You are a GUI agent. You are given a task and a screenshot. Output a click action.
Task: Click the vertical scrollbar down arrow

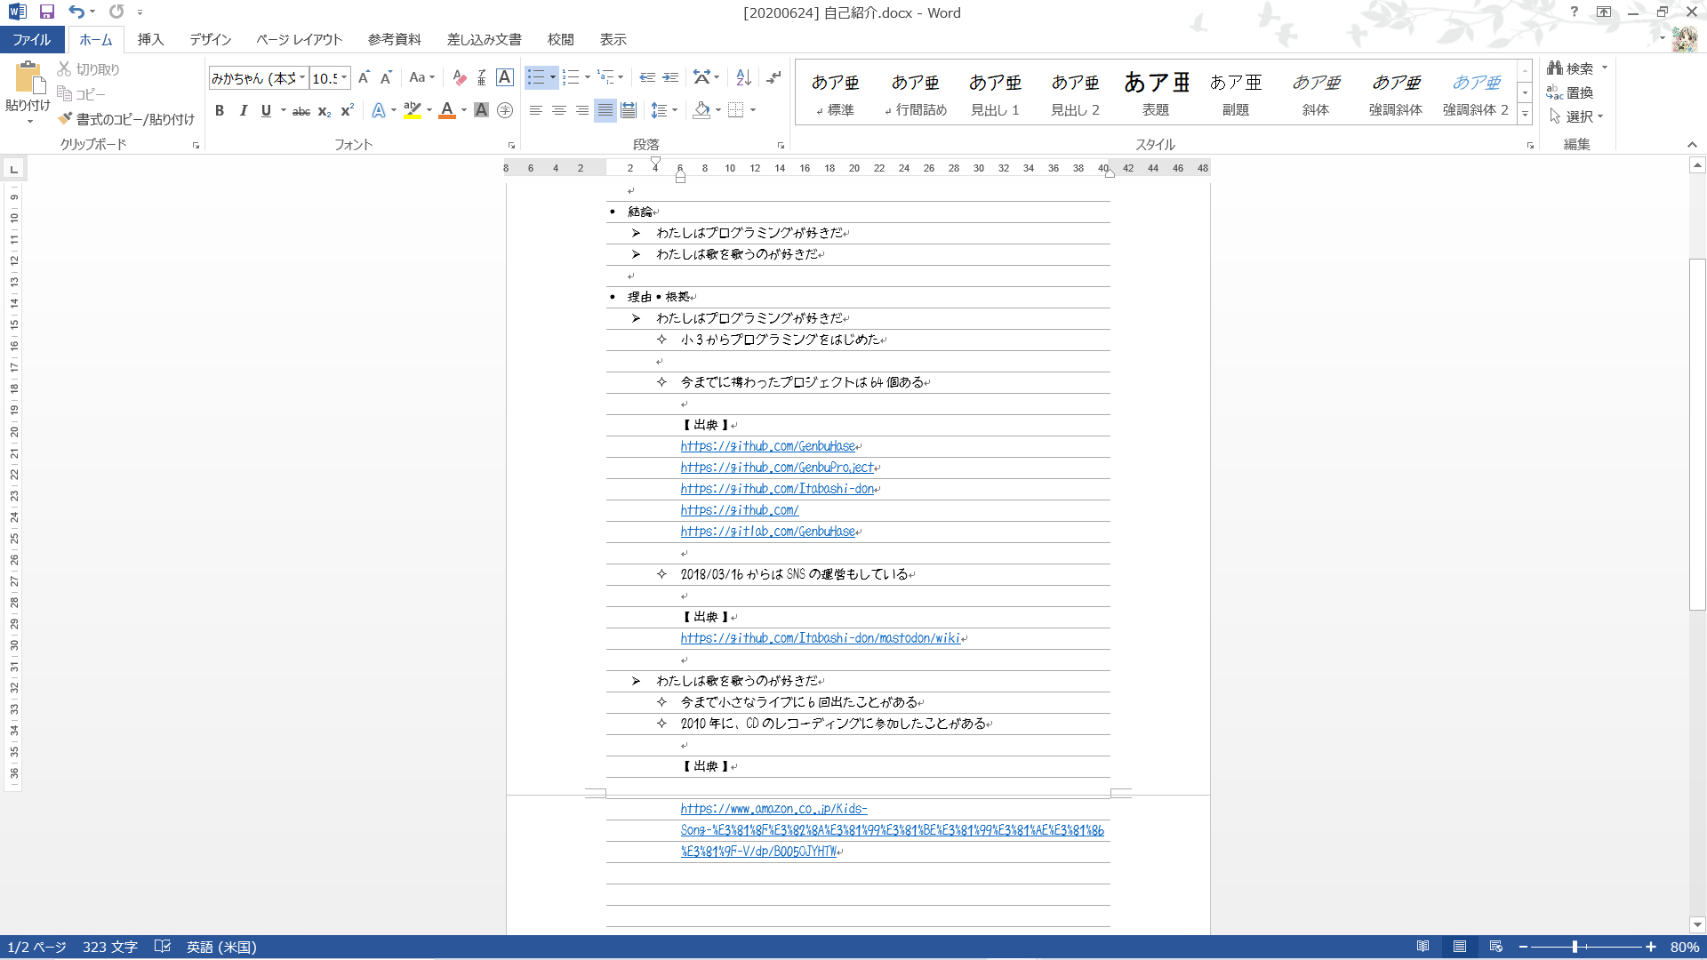pos(1697,925)
